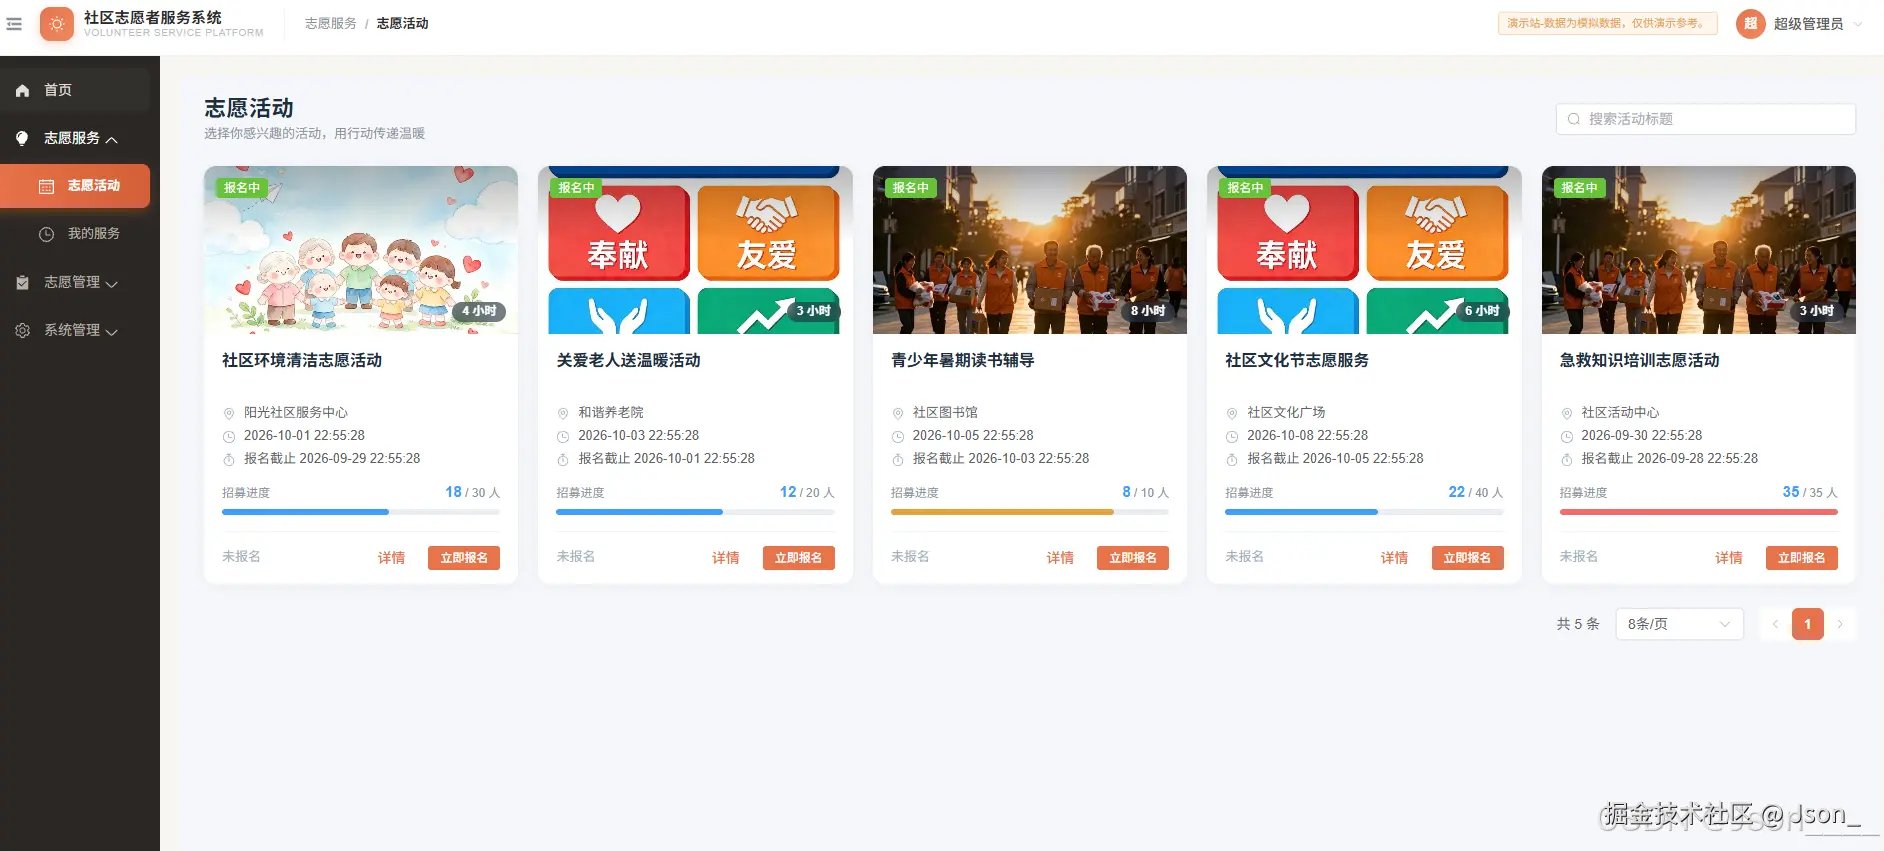Click the full 35/35 red progress bar

(x=1699, y=512)
